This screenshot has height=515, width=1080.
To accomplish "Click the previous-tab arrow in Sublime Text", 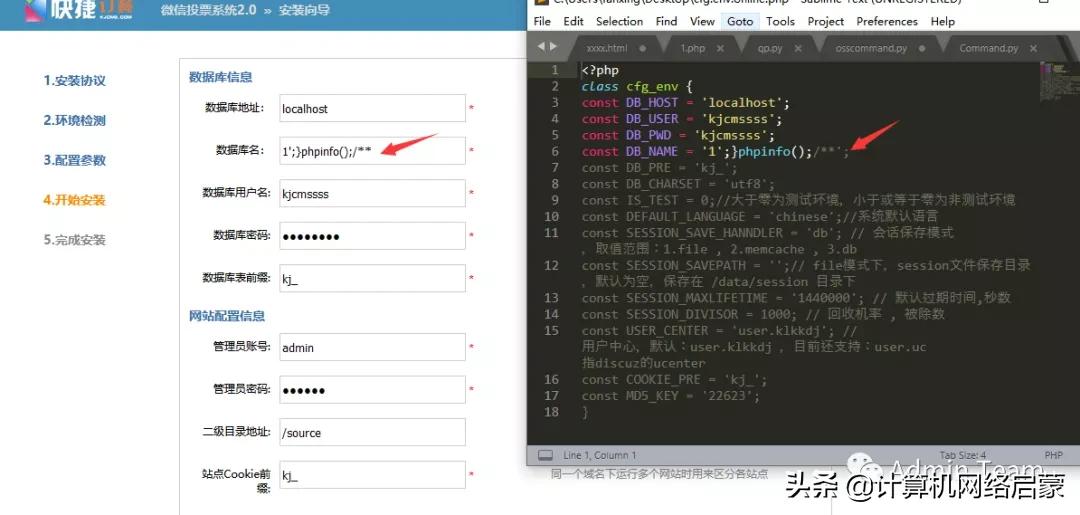I will point(541,46).
